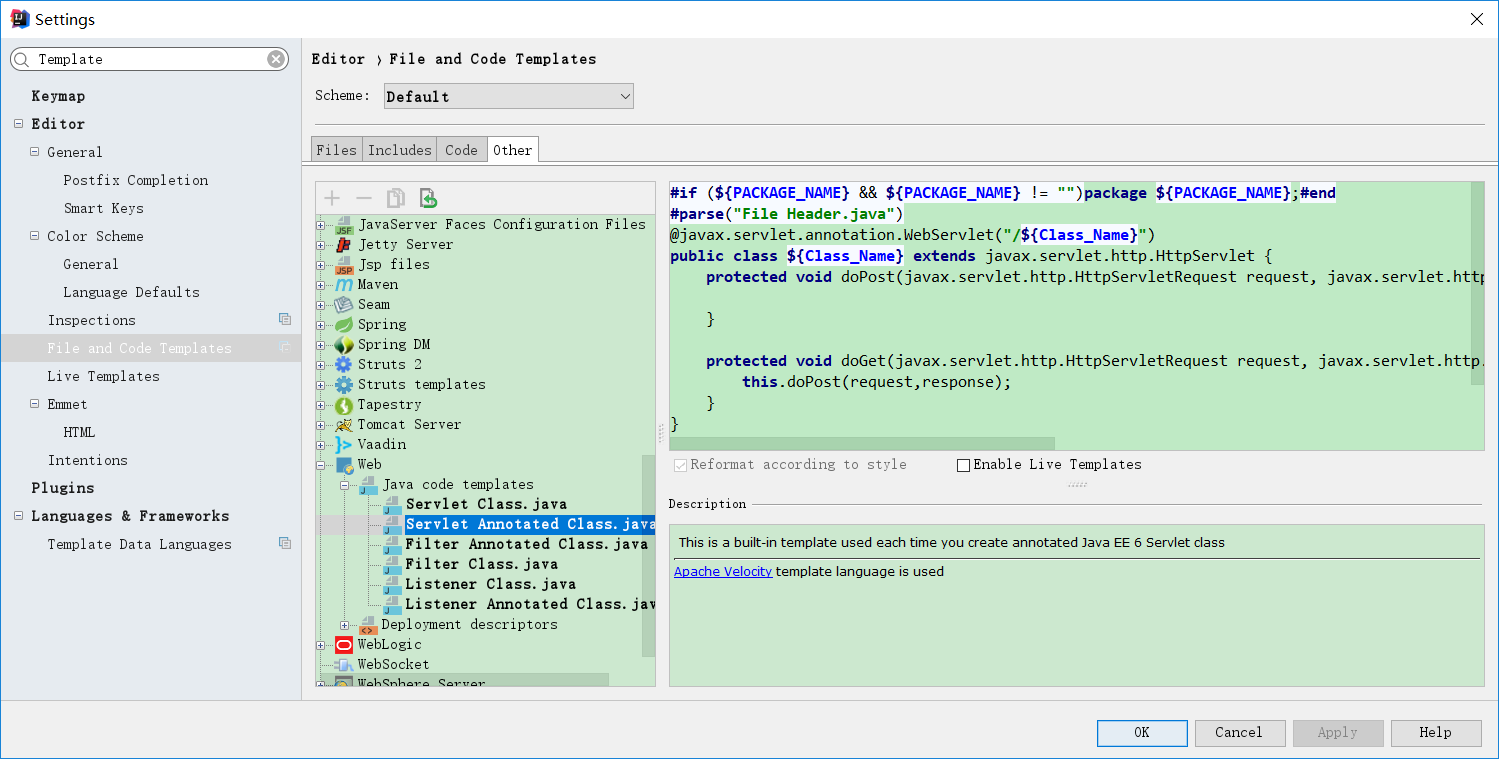Toggle the Reformat according to style checkbox

tap(681, 465)
